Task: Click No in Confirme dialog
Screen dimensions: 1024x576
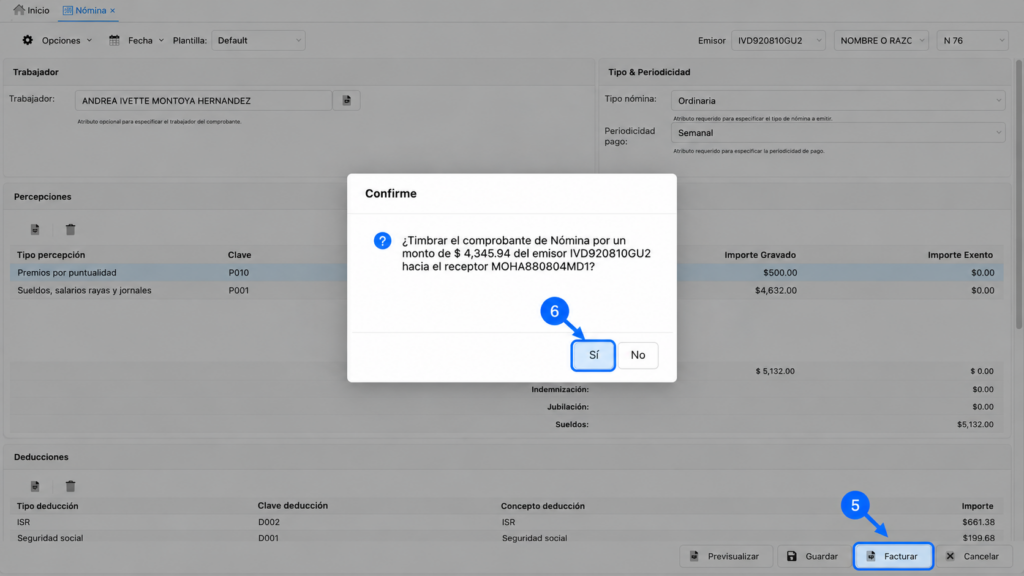Action: coord(638,355)
